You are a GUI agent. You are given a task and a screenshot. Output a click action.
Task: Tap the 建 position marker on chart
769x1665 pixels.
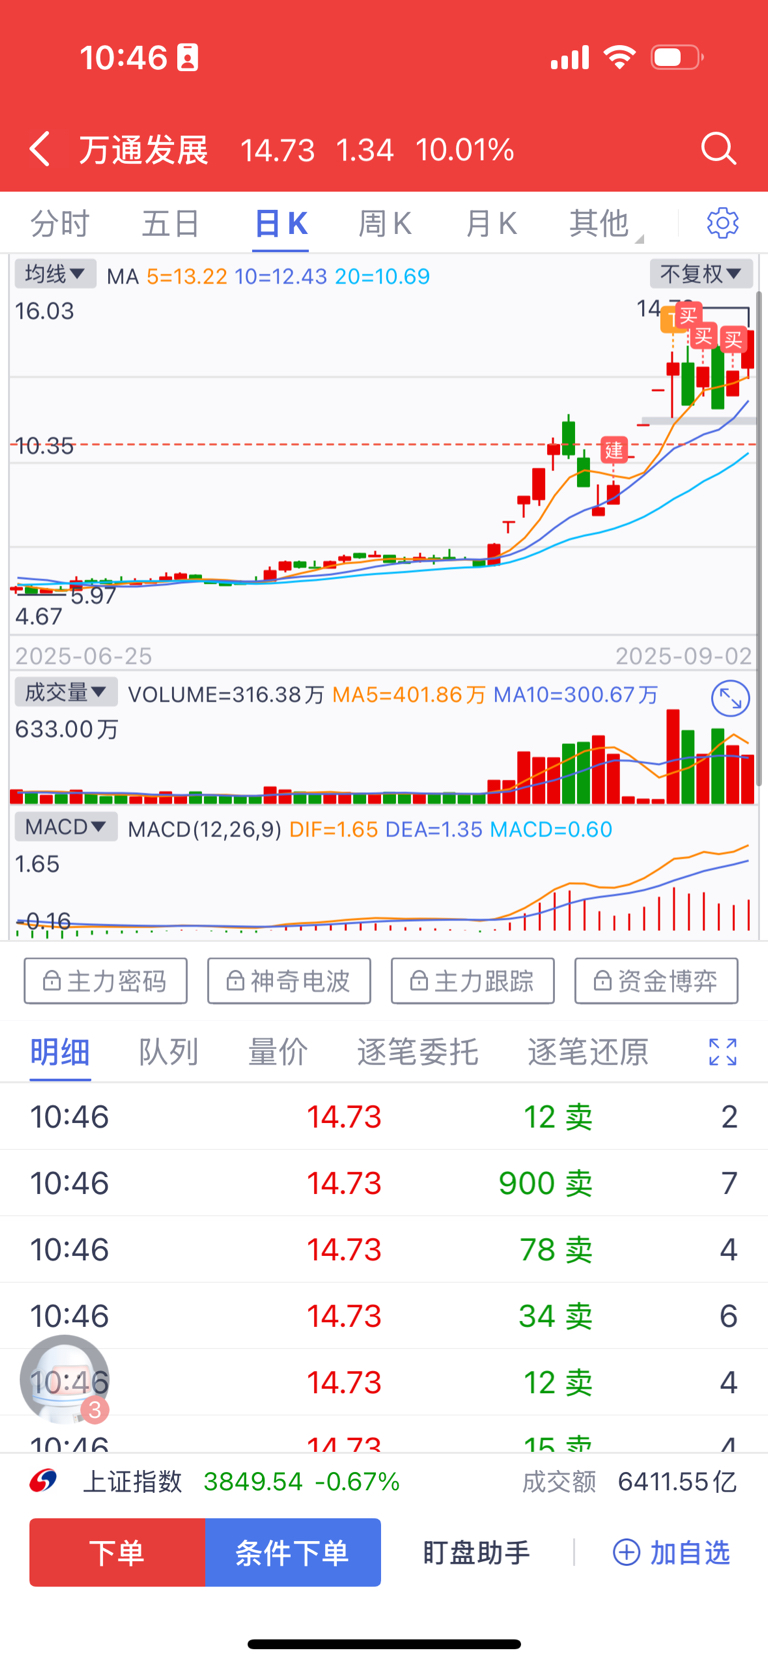pos(614,450)
